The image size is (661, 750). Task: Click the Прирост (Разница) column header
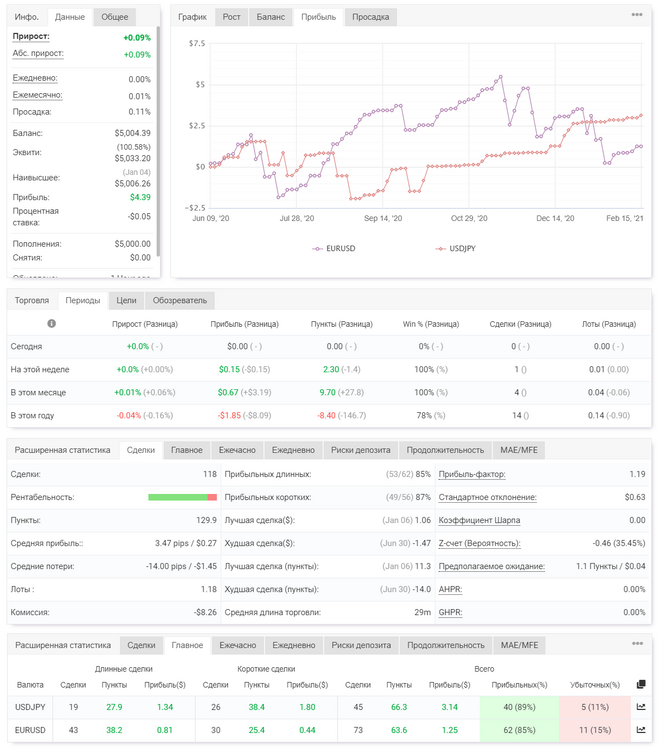[x=145, y=324]
